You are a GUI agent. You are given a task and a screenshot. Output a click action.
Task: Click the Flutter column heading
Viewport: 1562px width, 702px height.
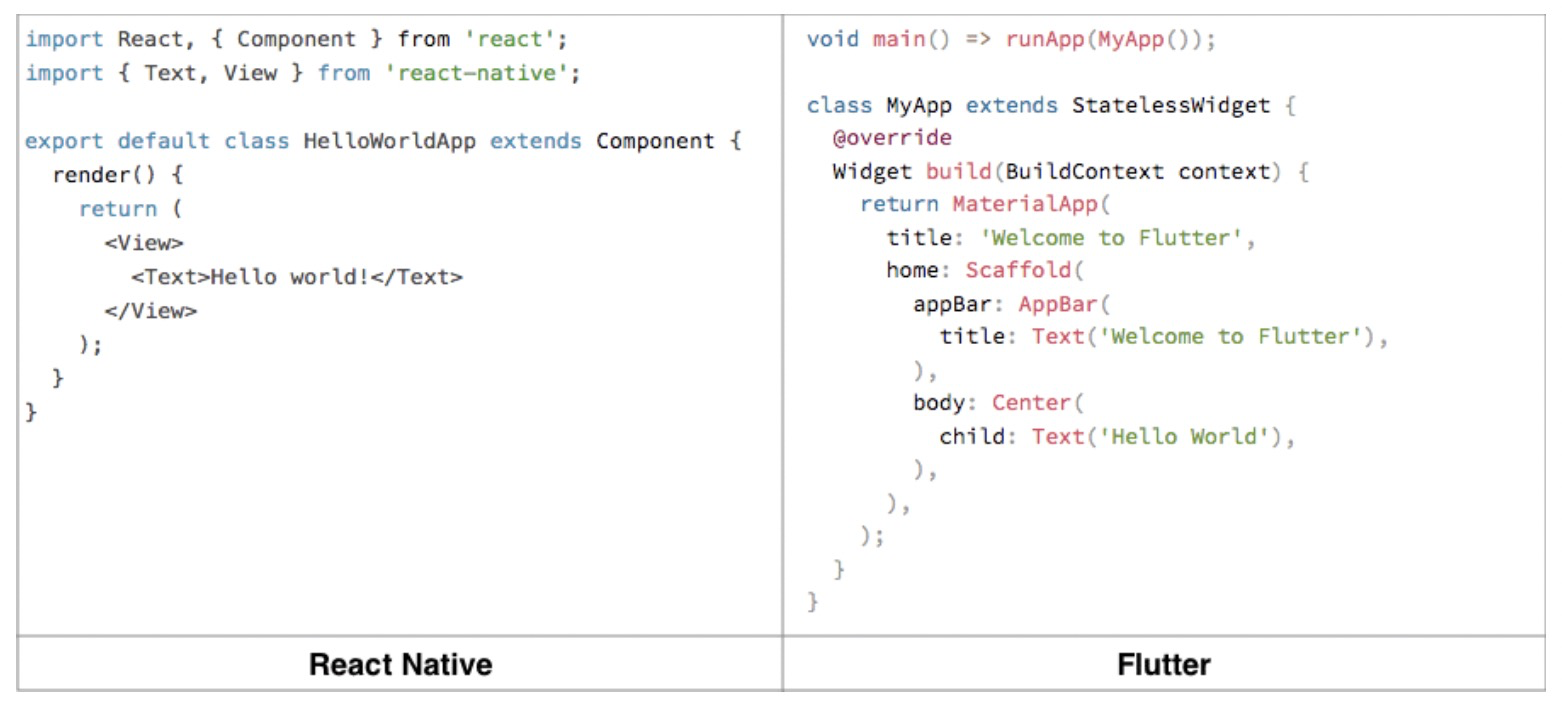click(x=1164, y=664)
